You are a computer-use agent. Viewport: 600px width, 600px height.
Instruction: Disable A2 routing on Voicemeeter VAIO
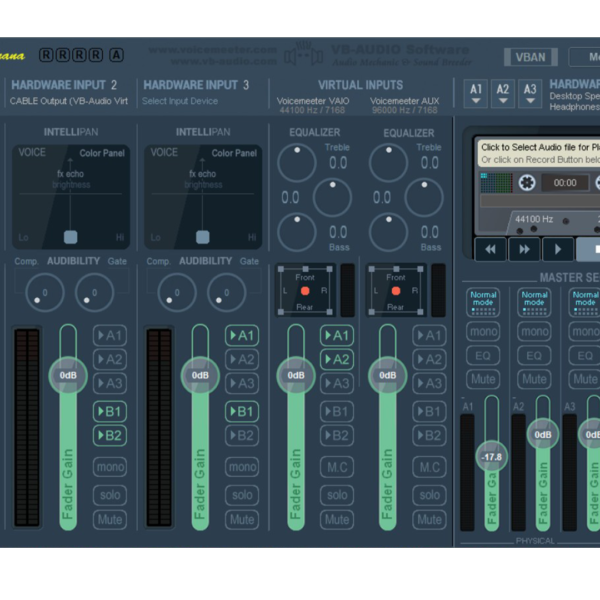337,359
